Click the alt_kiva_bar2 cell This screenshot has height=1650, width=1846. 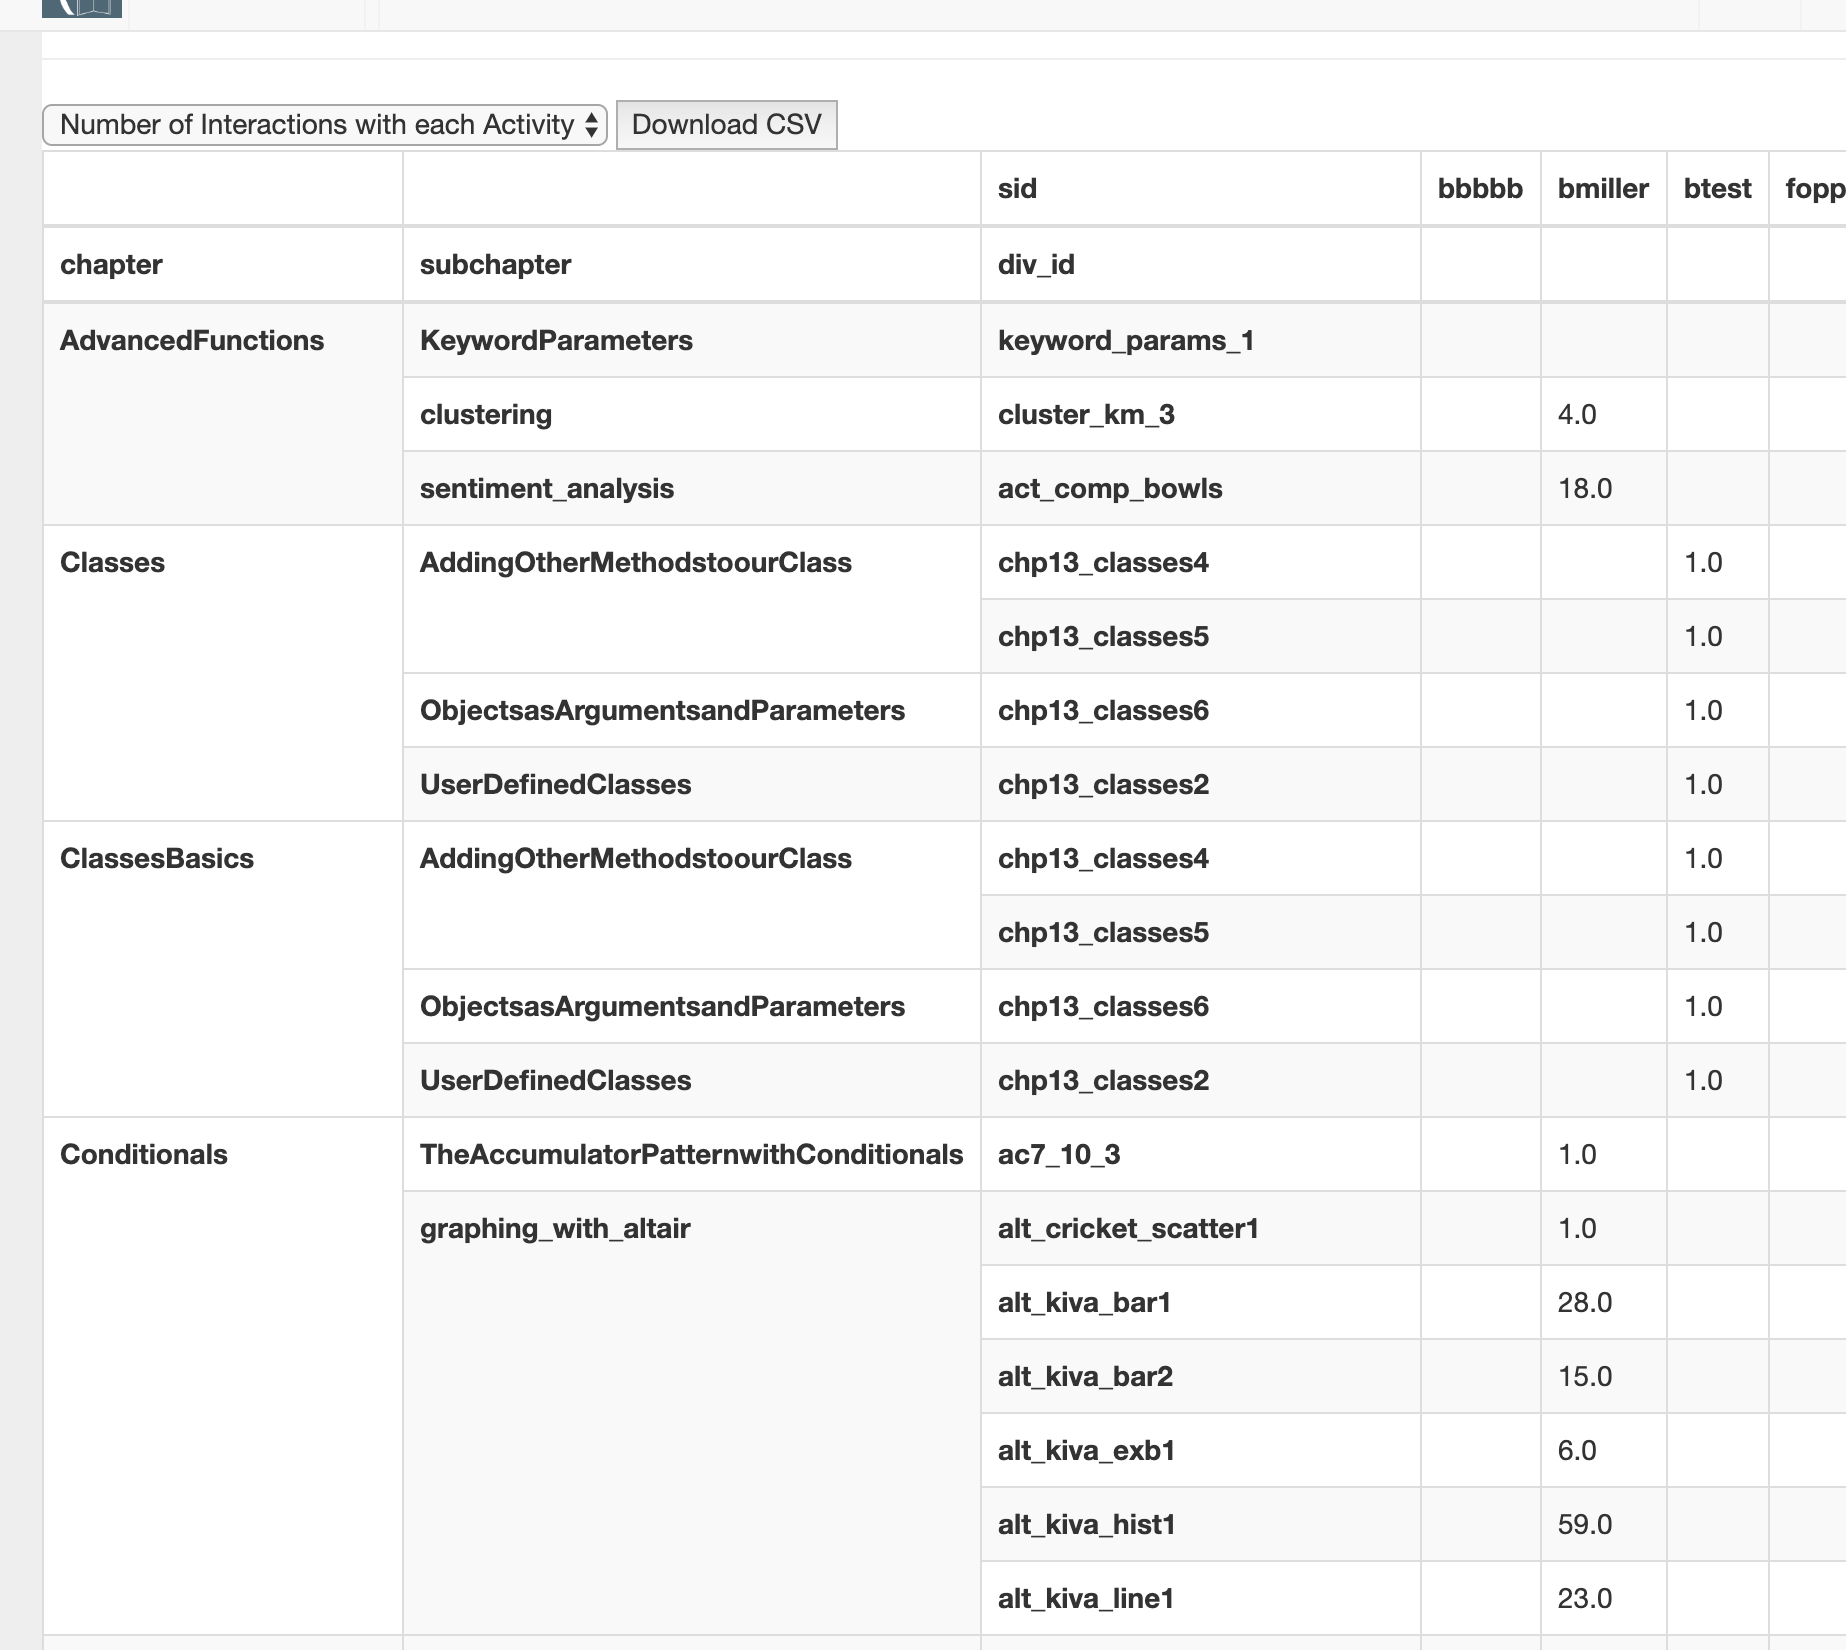point(1201,1376)
